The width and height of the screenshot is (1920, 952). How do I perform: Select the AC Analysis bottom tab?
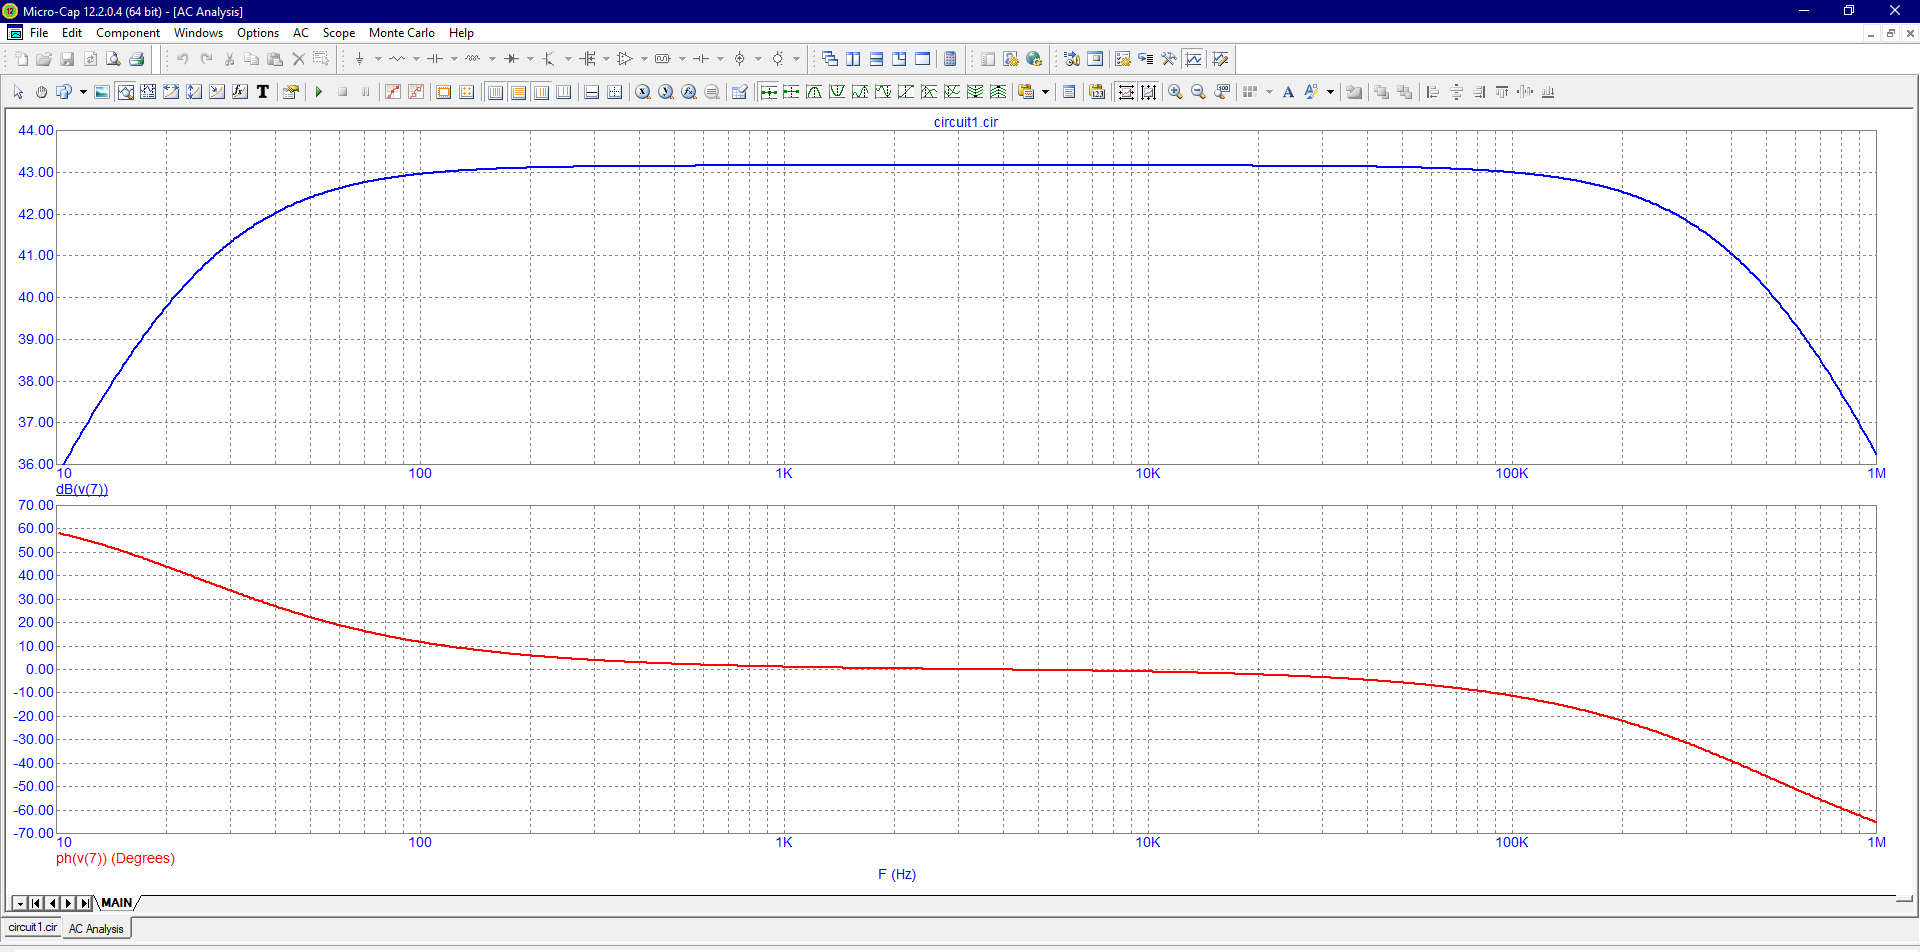pos(96,929)
